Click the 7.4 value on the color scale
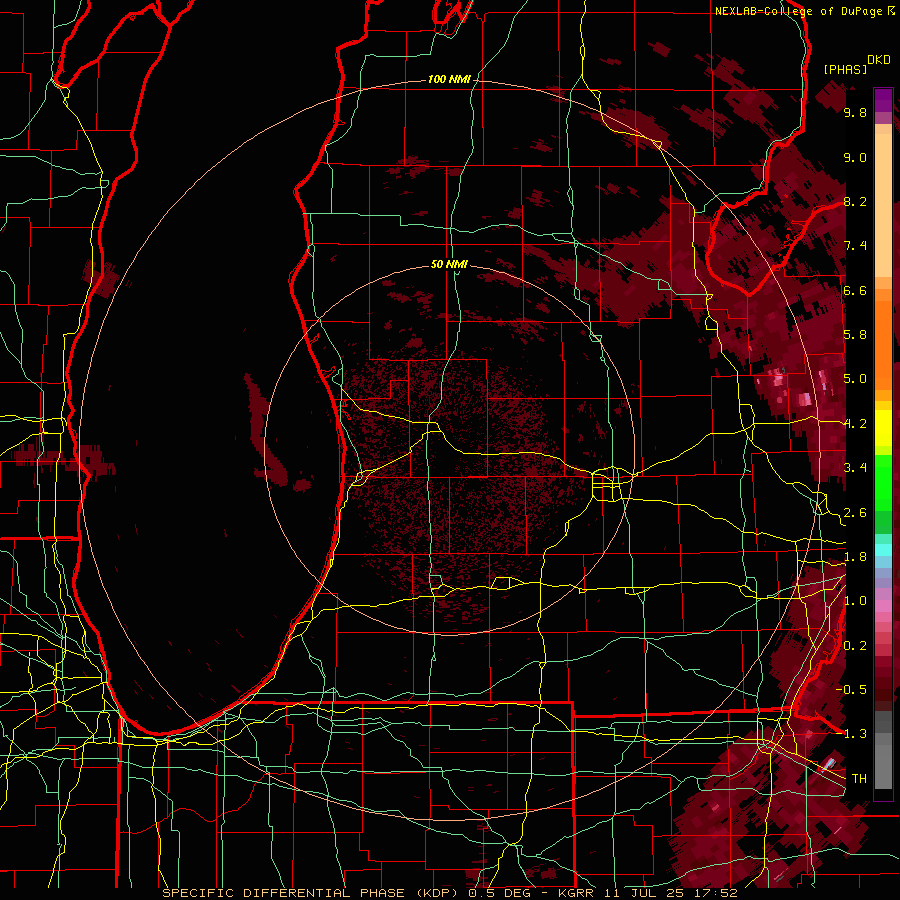Viewport: 900px width, 900px height. (x=855, y=246)
